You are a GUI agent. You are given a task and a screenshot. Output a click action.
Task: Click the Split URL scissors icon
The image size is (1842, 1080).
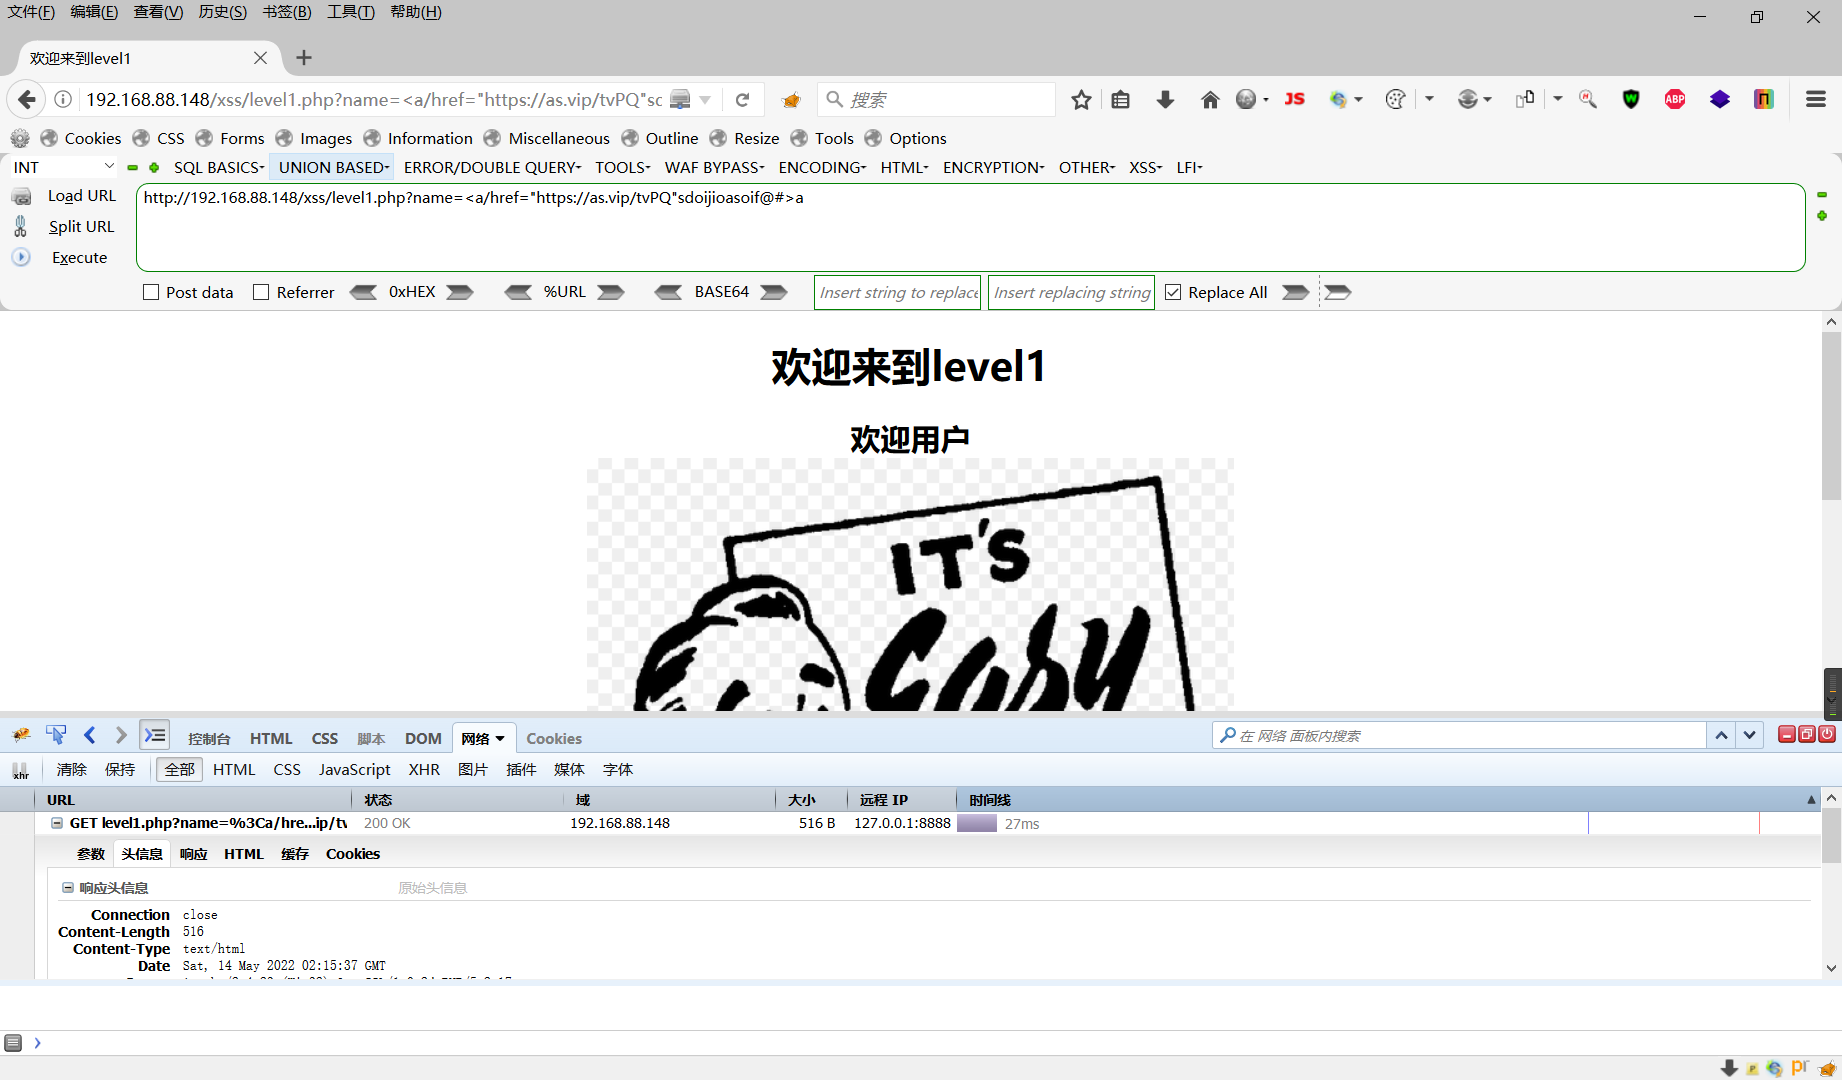tap(20, 226)
